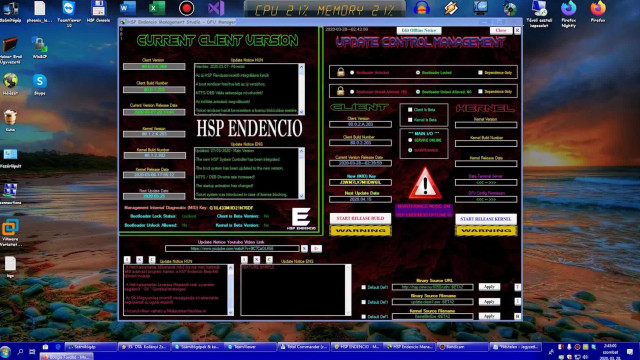Click the Next Update Date field in update panel
This screenshot has height=360, width=640.
click(360, 199)
